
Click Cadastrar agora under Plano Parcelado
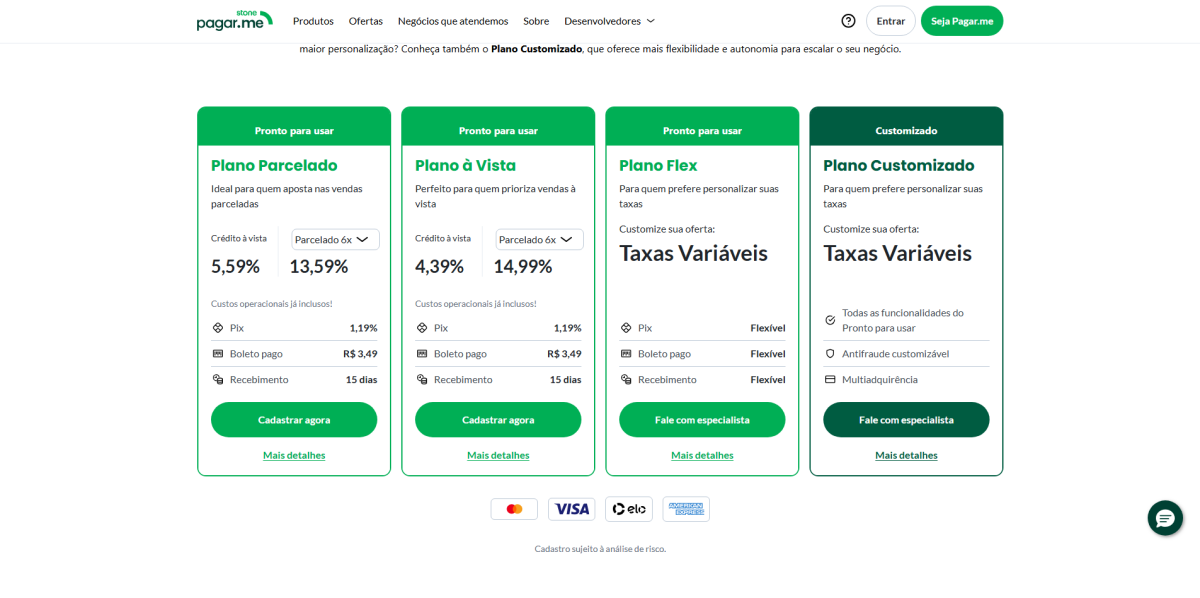pyautogui.click(x=294, y=420)
